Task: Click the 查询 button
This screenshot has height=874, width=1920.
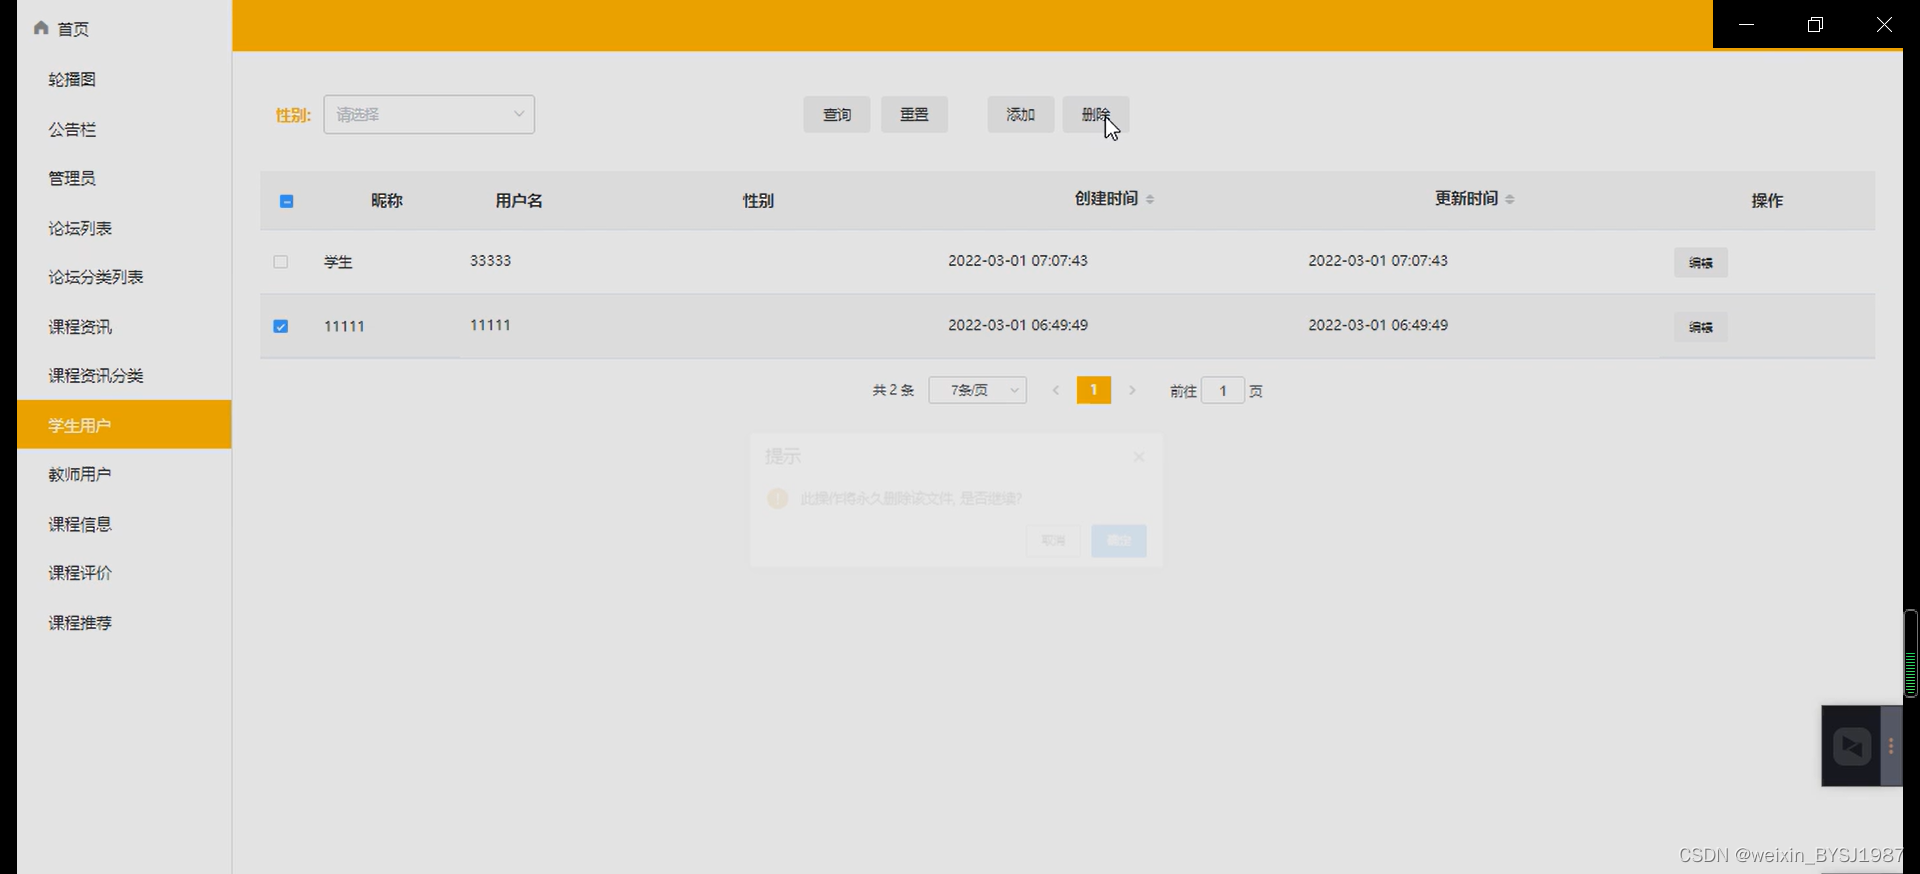Action: pos(837,115)
